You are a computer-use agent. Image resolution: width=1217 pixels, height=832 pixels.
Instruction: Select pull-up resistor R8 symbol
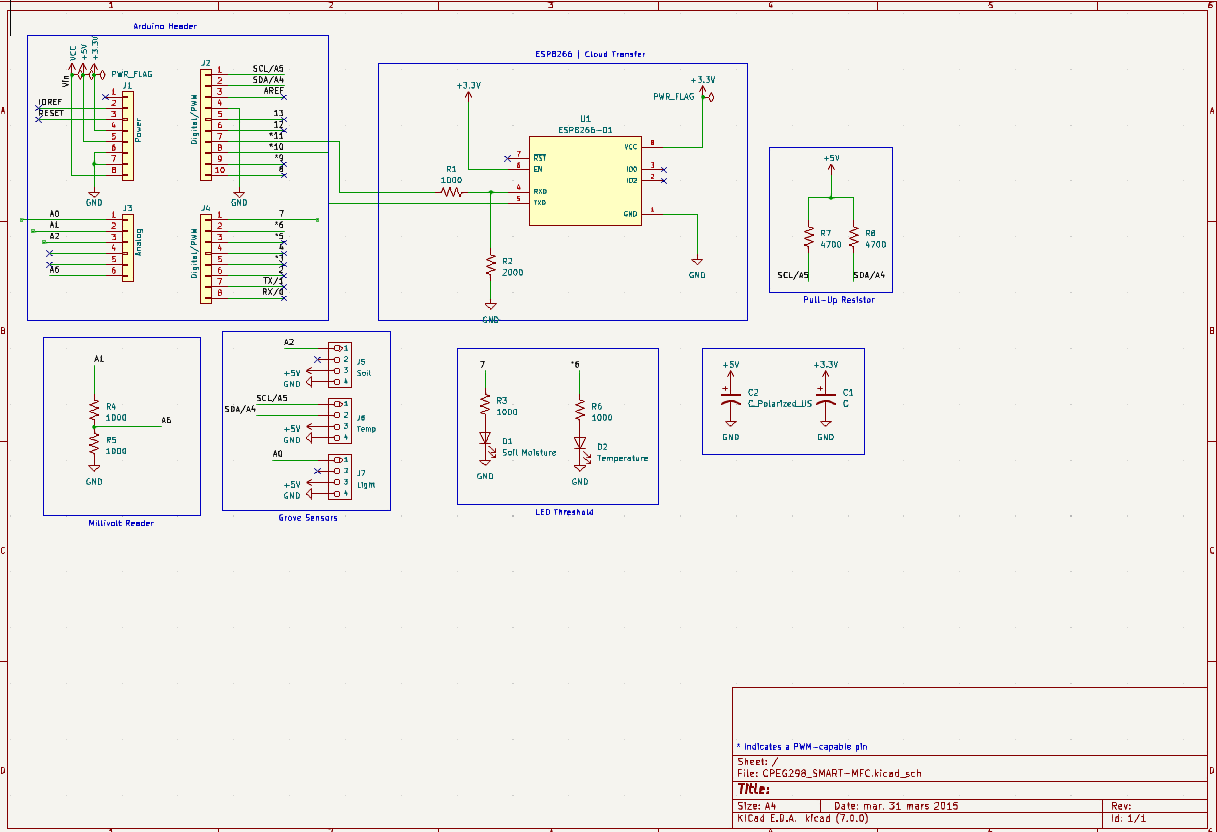853,237
